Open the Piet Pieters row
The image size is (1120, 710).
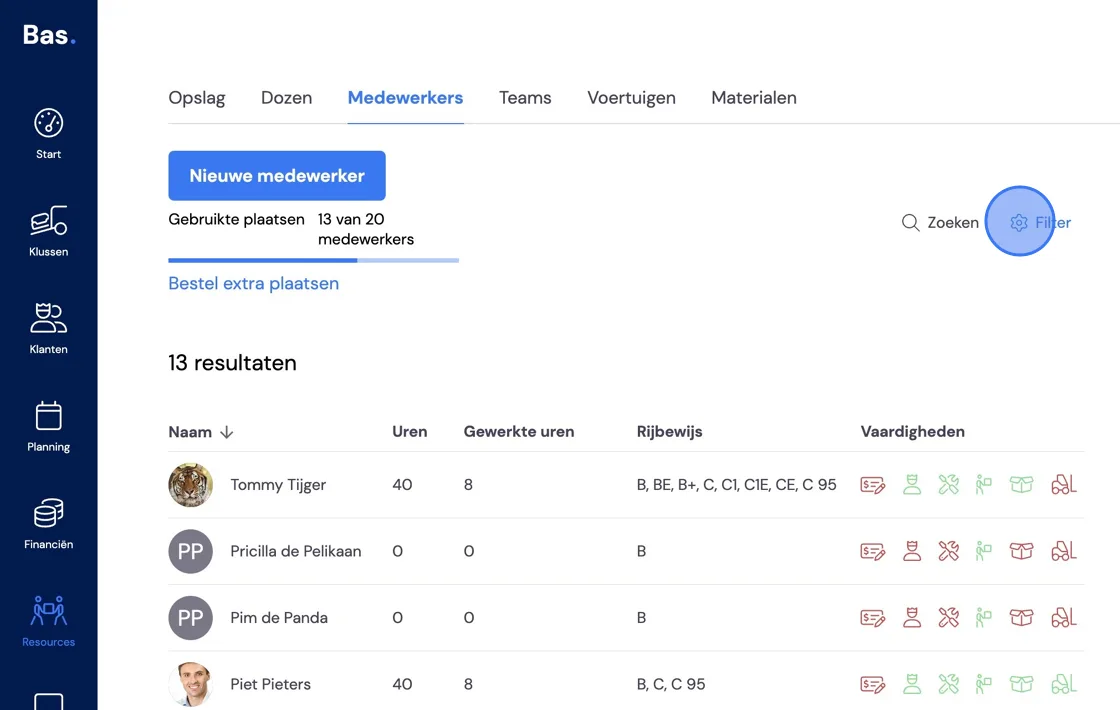point(626,683)
